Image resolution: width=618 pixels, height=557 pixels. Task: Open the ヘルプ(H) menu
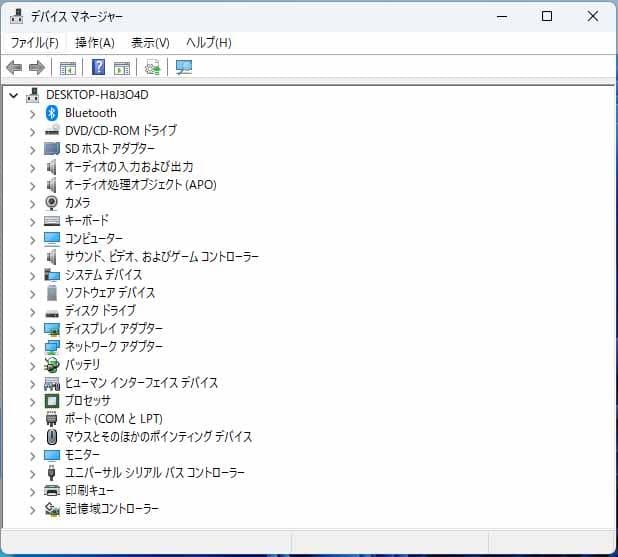pos(208,43)
